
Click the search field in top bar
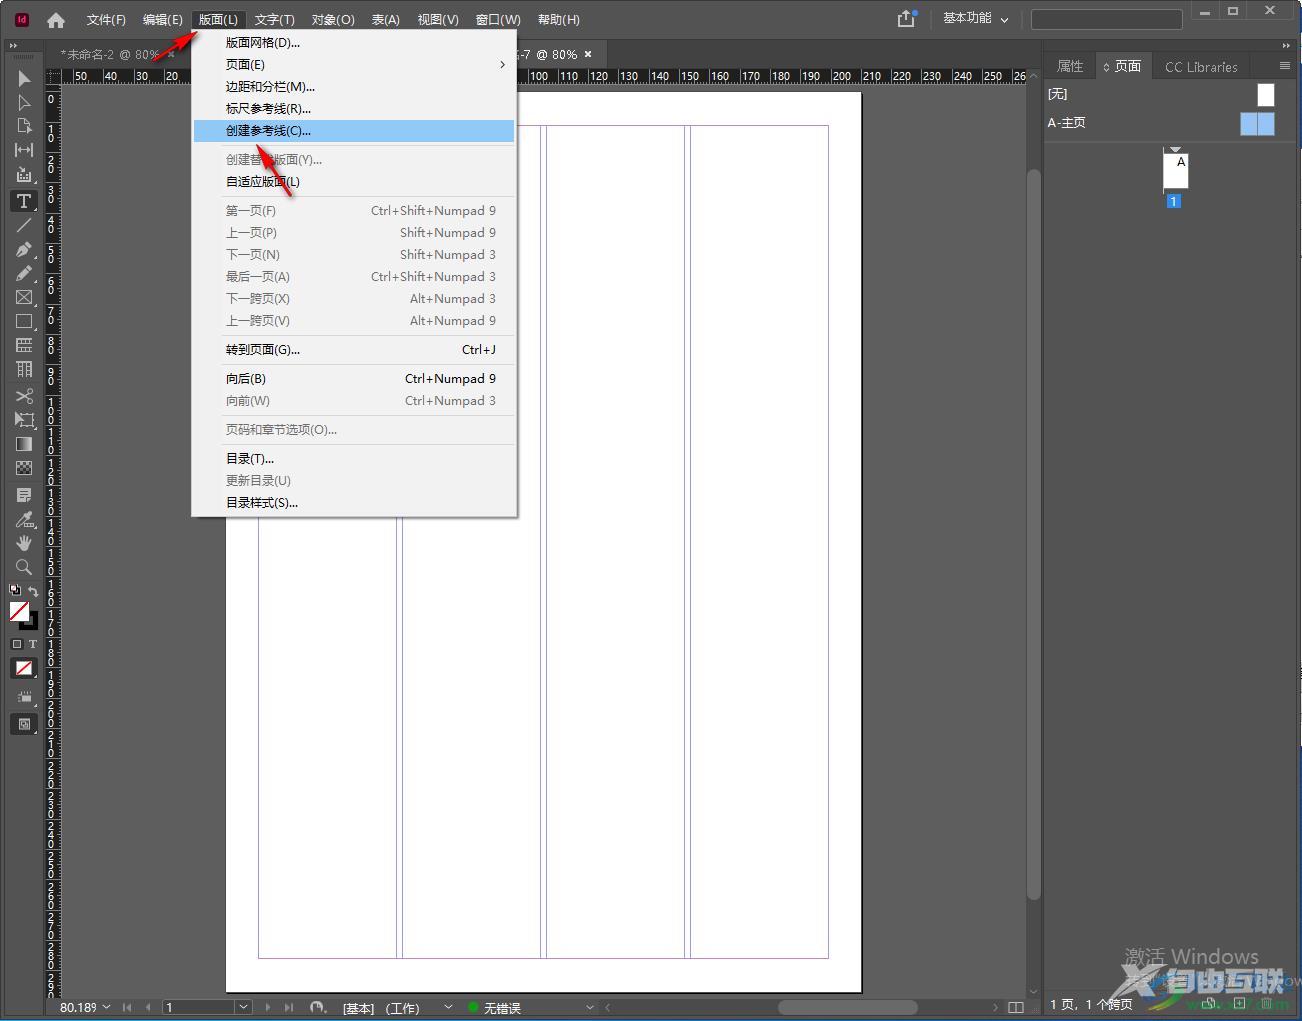pos(1106,19)
